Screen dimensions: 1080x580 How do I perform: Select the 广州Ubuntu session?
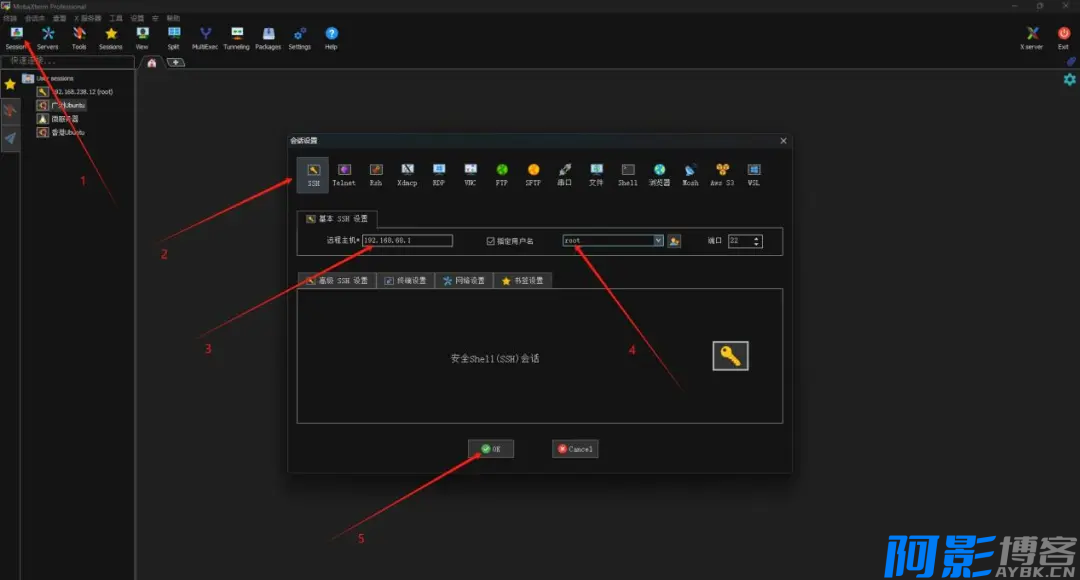click(62, 105)
